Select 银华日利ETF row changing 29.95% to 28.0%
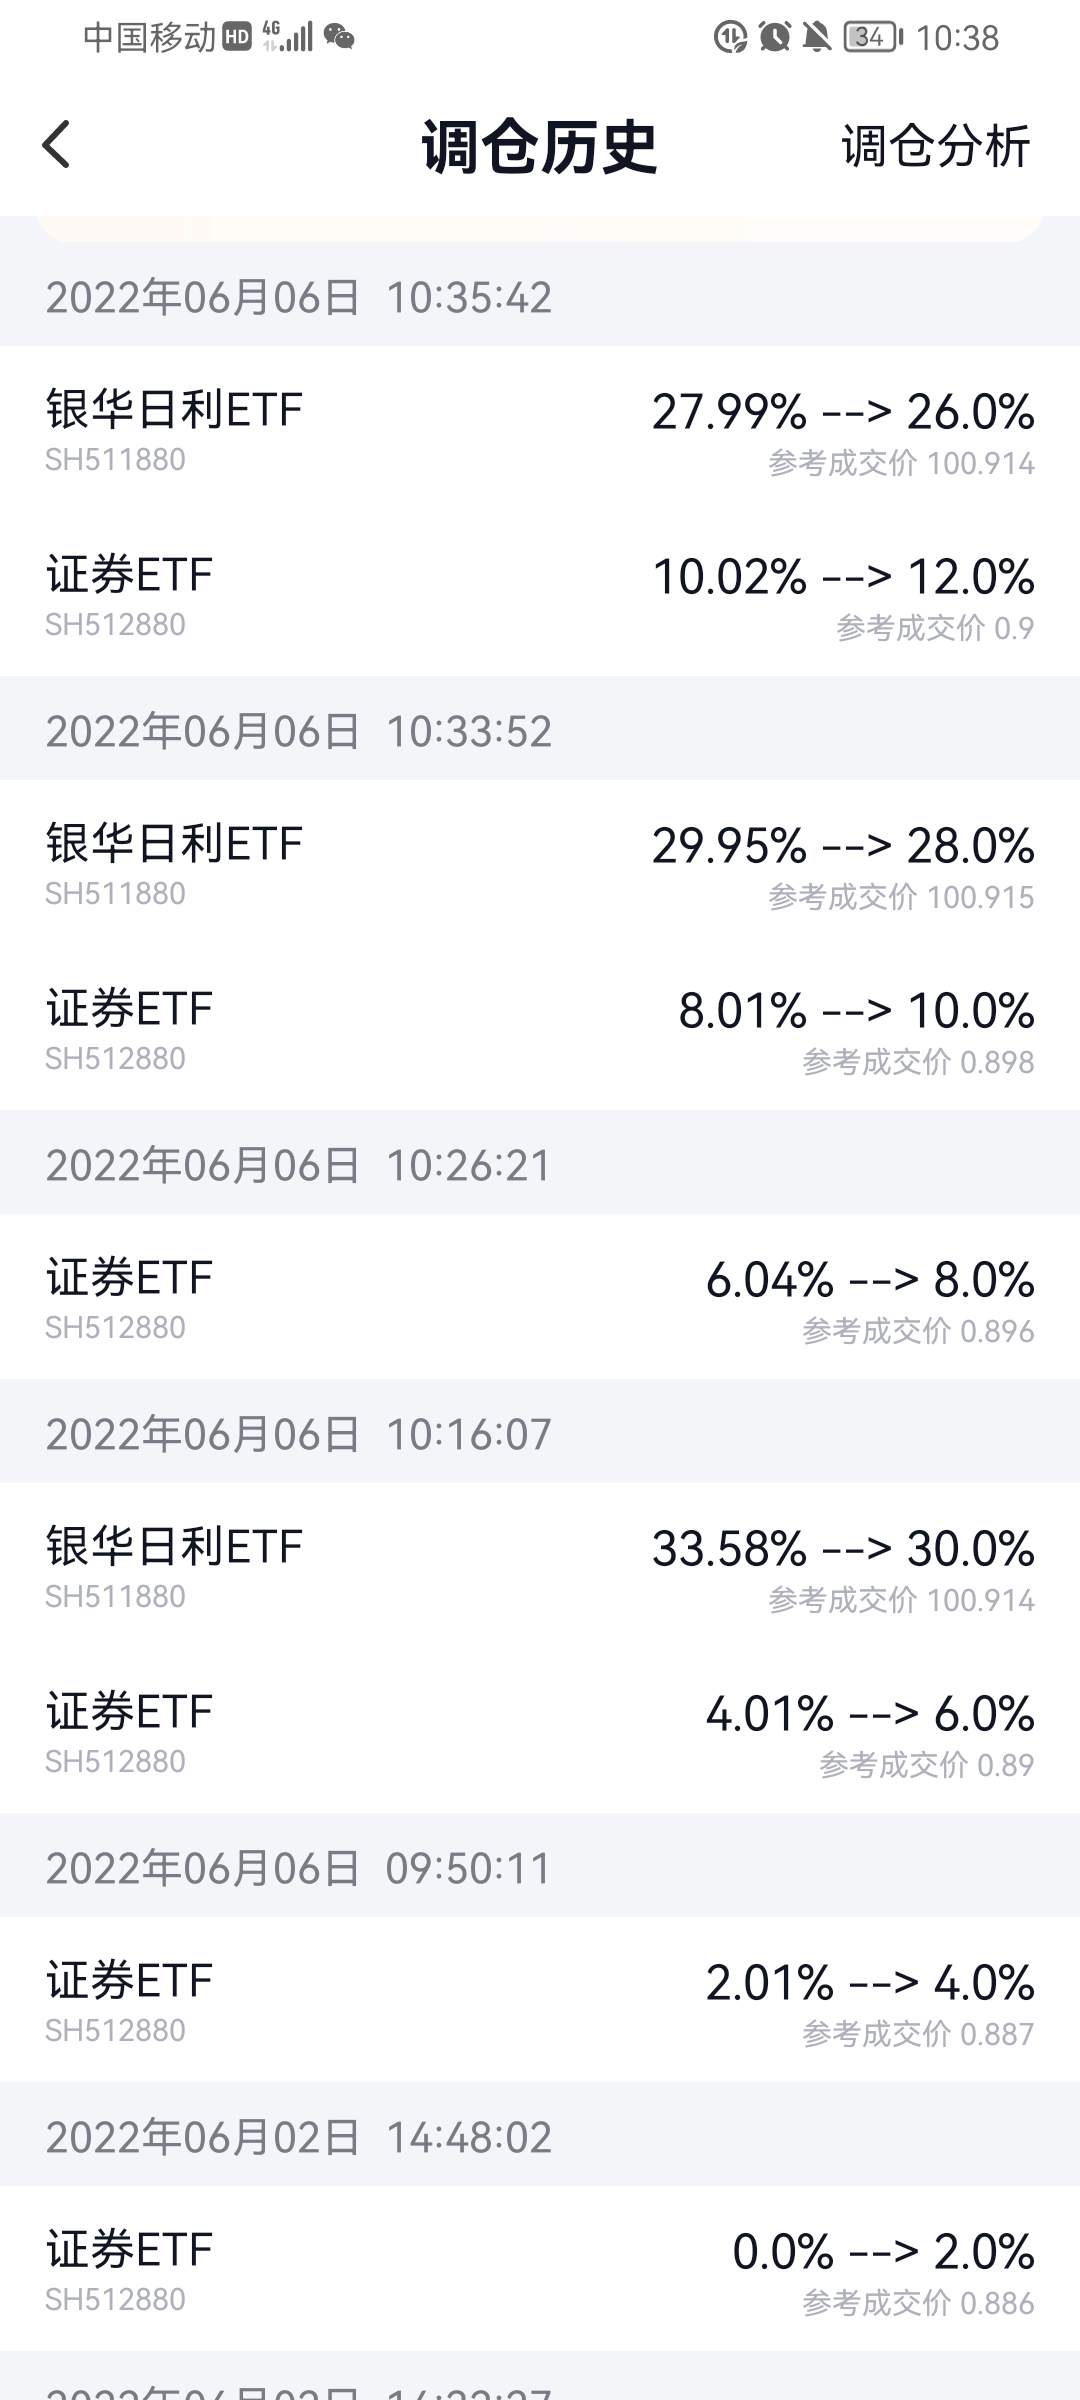This screenshot has width=1080, height=2400. (x=540, y=864)
